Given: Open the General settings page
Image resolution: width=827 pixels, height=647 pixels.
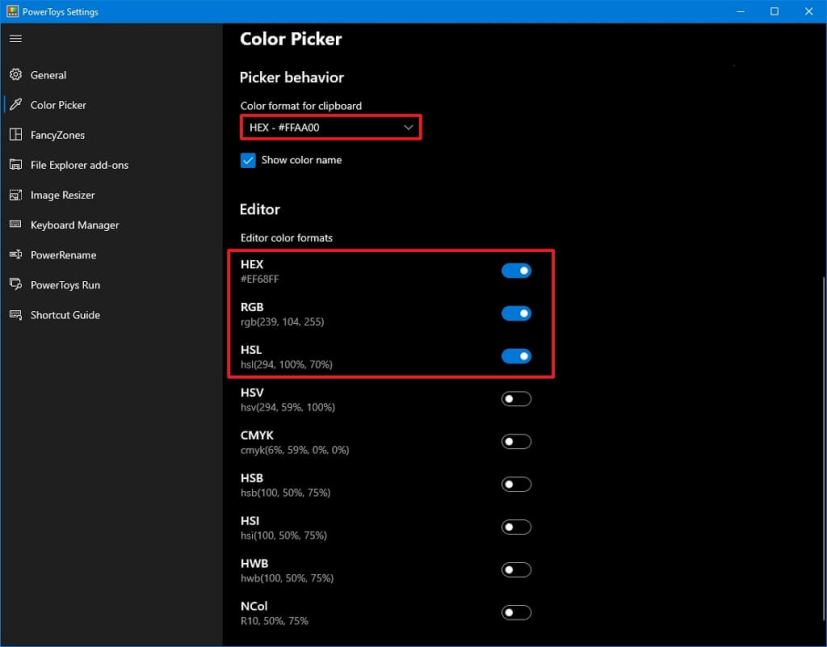Looking at the screenshot, I should [47, 74].
